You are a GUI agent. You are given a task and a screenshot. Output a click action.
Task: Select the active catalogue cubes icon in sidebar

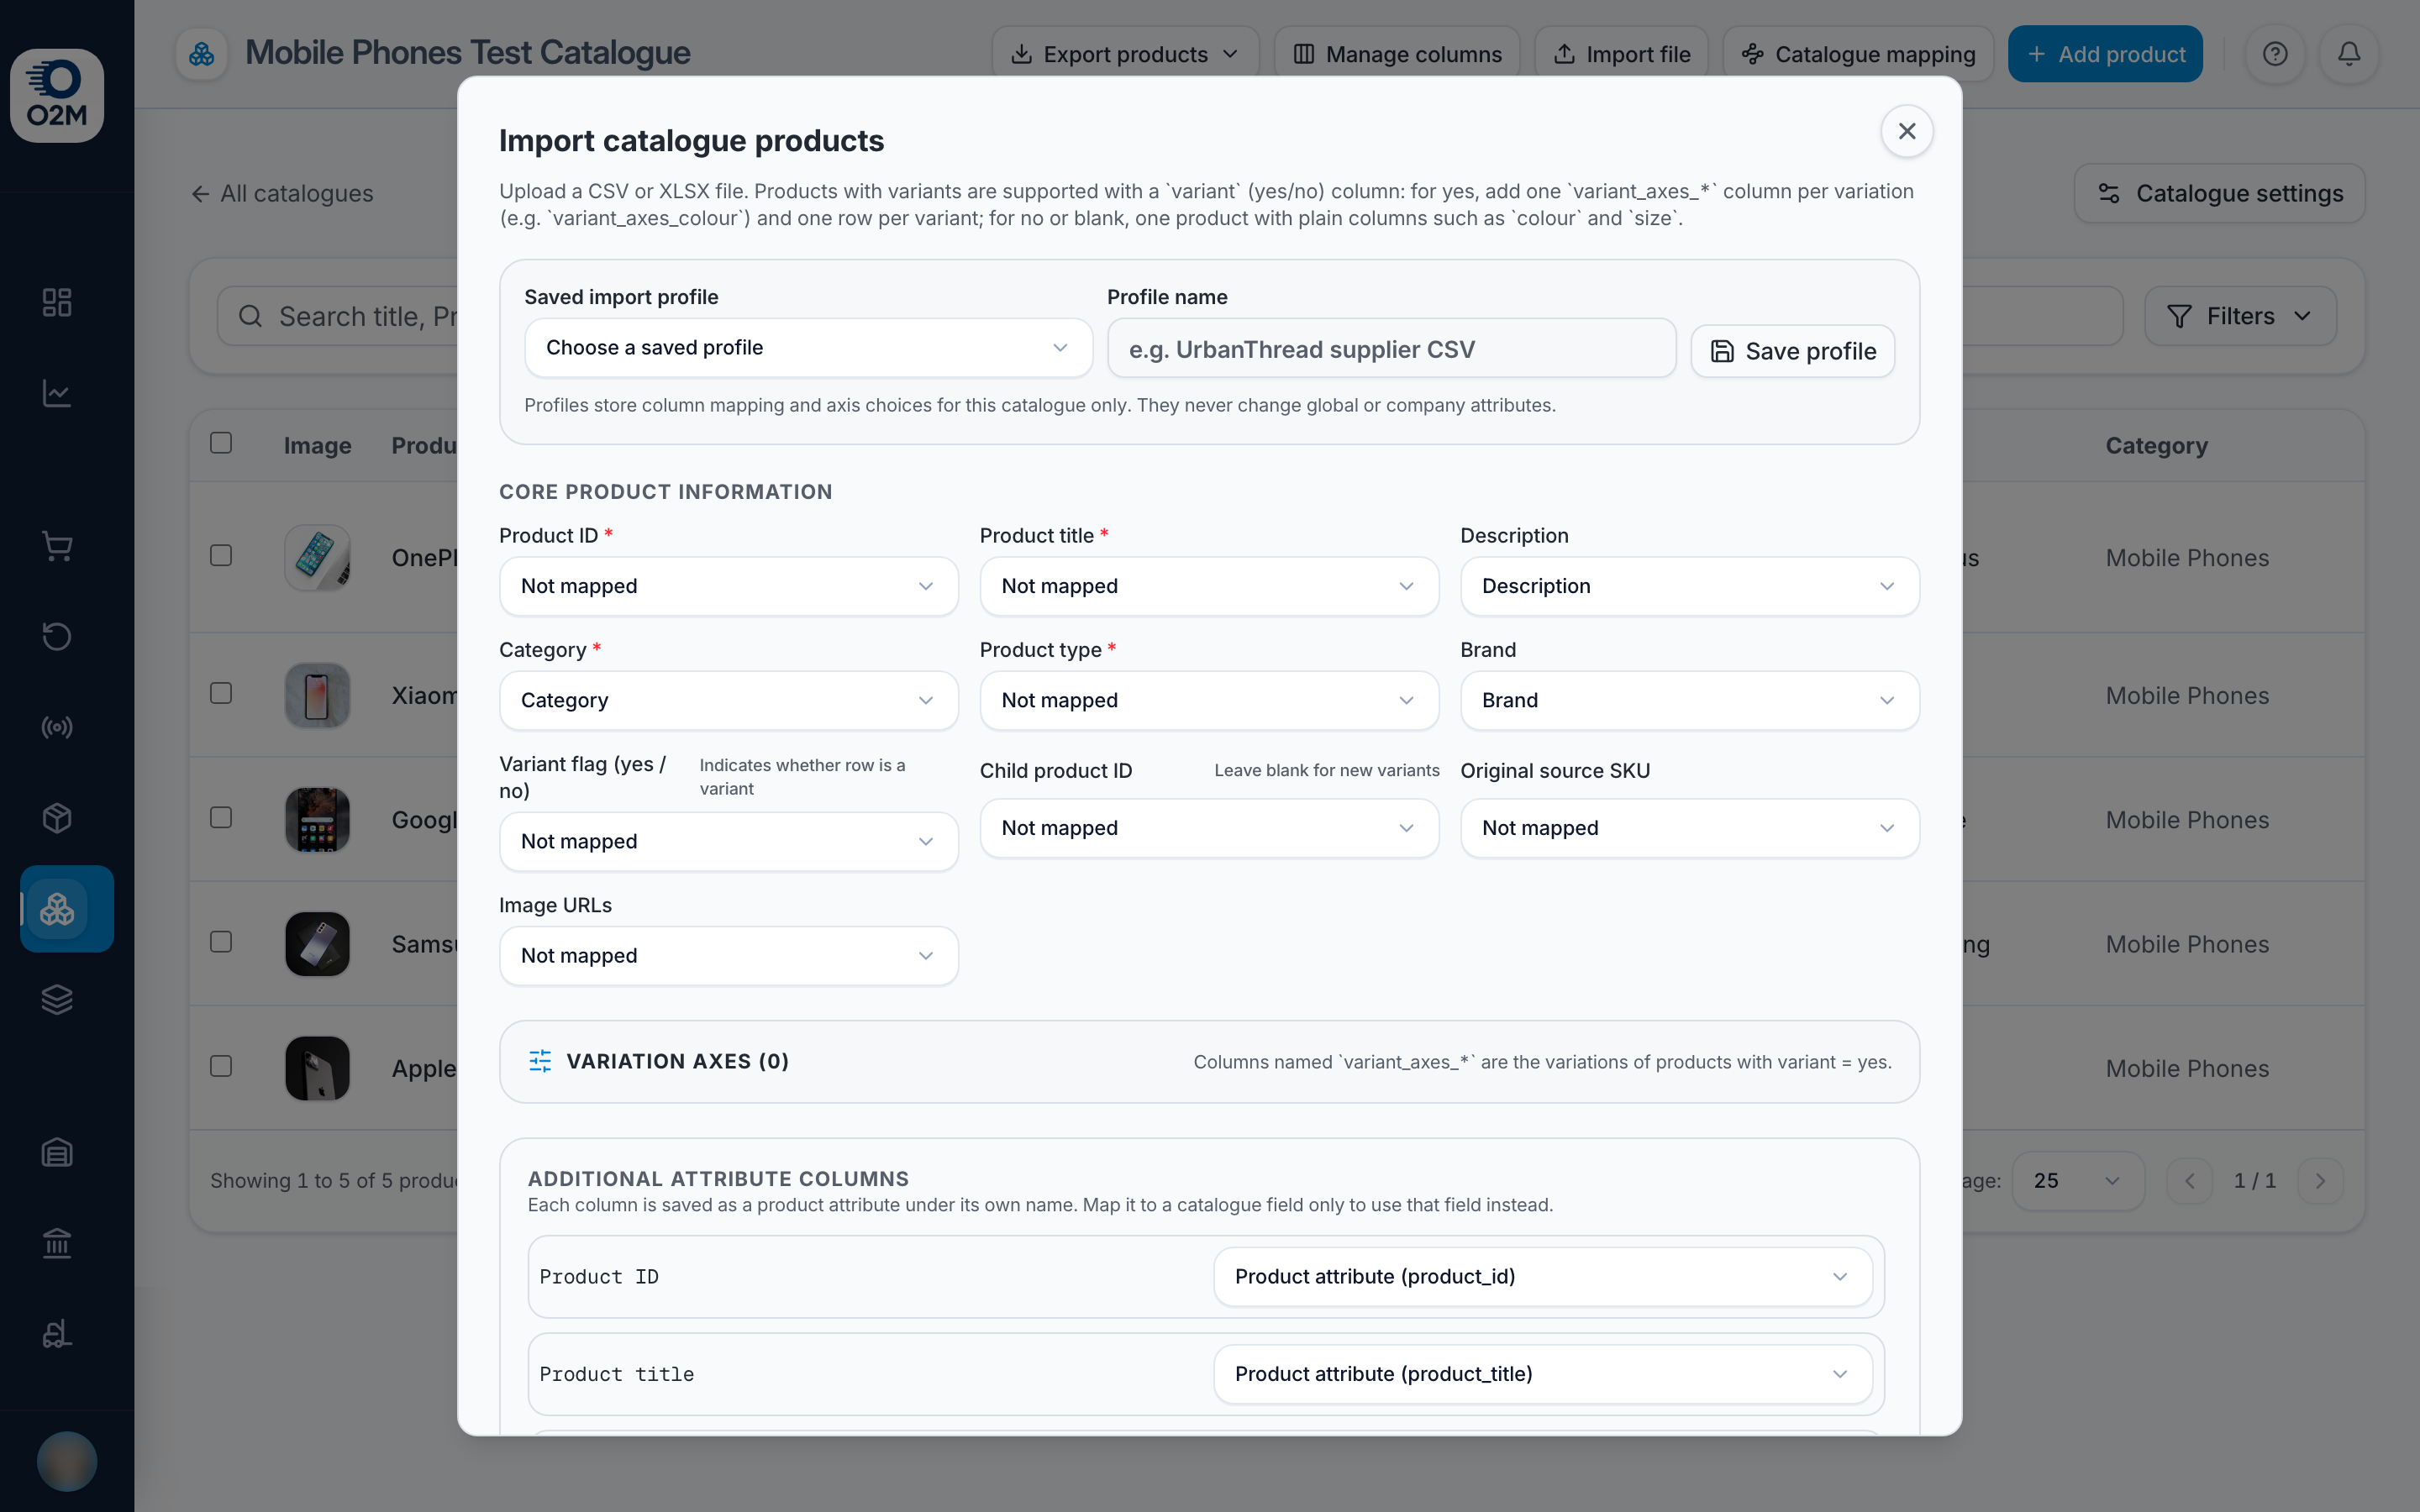pyautogui.click(x=67, y=908)
